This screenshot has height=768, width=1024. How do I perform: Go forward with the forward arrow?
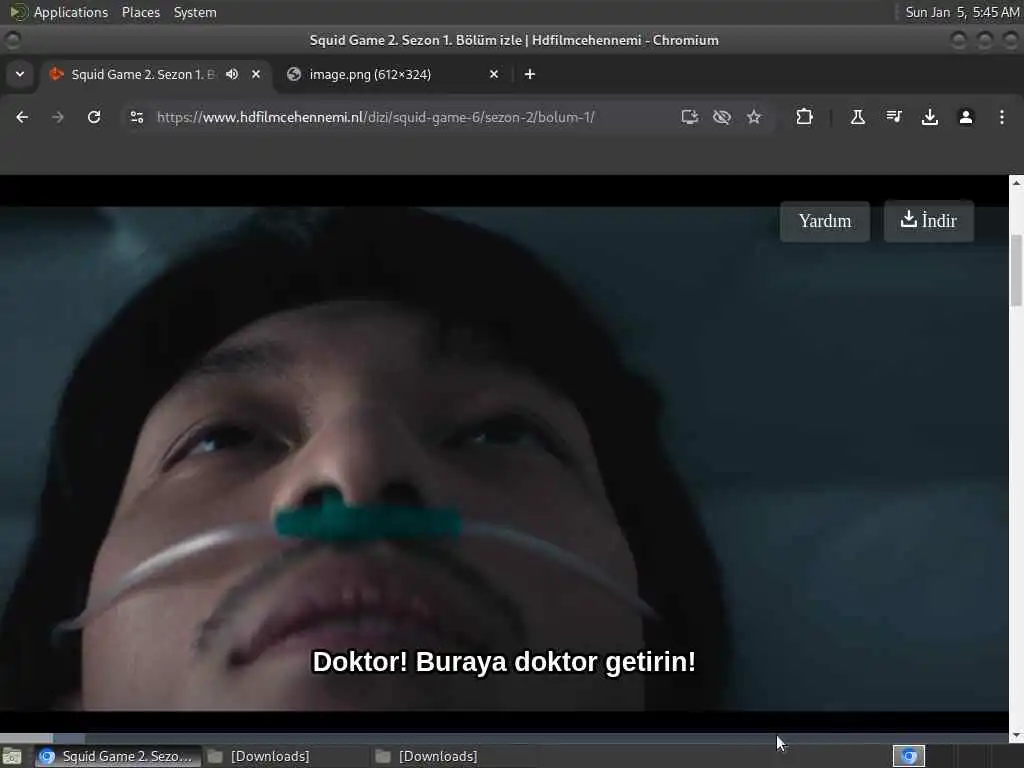click(x=57, y=117)
